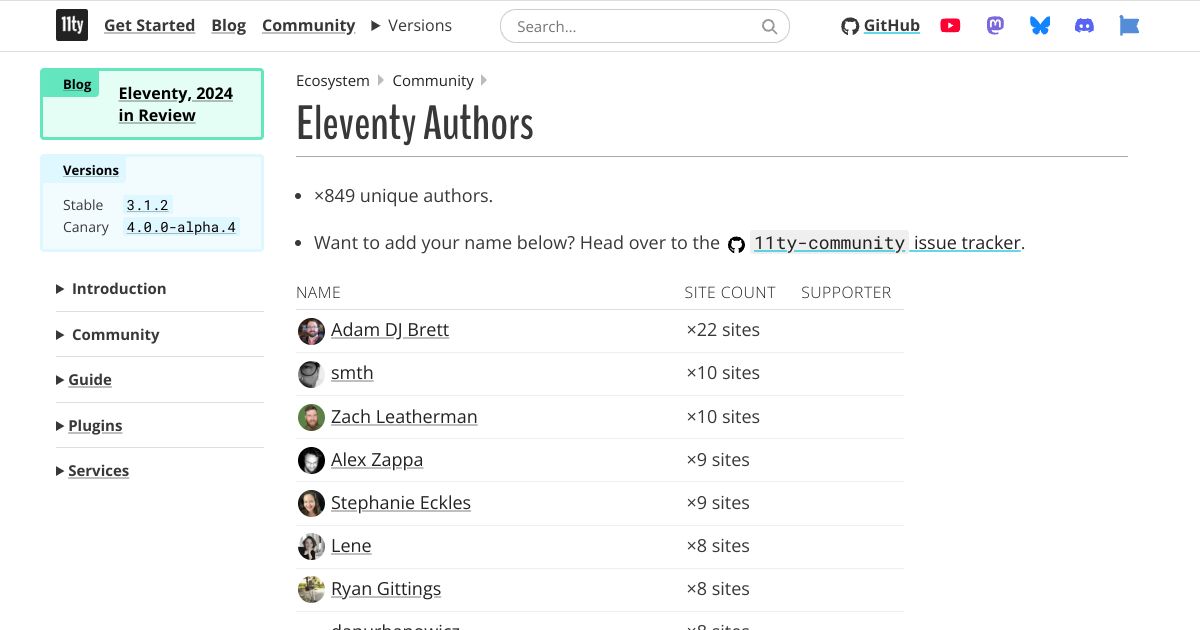Click GitHub icon beside 11ty-community

[x=736, y=244]
